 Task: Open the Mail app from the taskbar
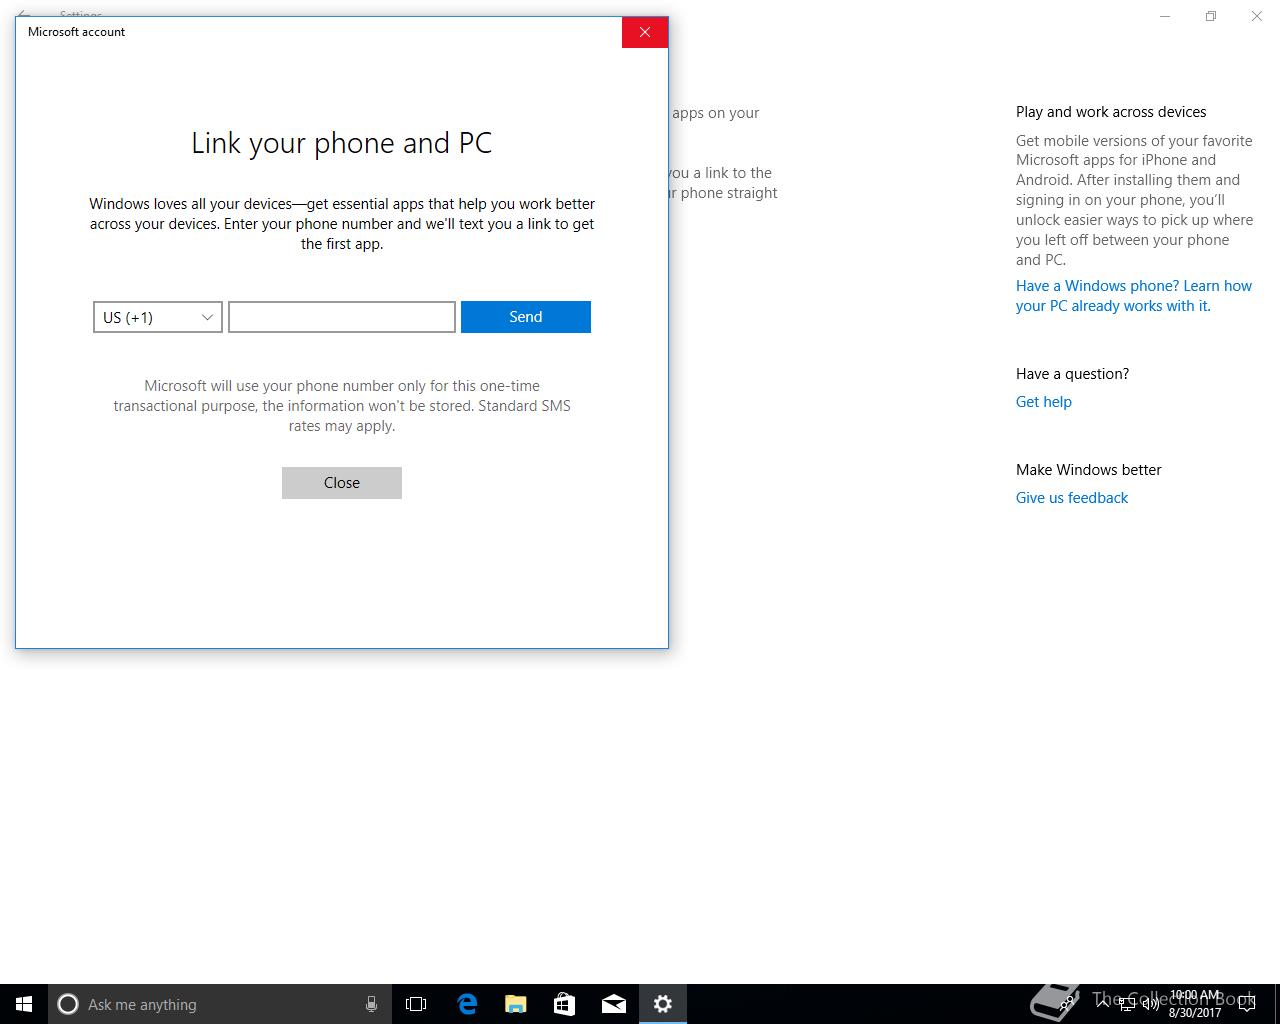point(614,1004)
